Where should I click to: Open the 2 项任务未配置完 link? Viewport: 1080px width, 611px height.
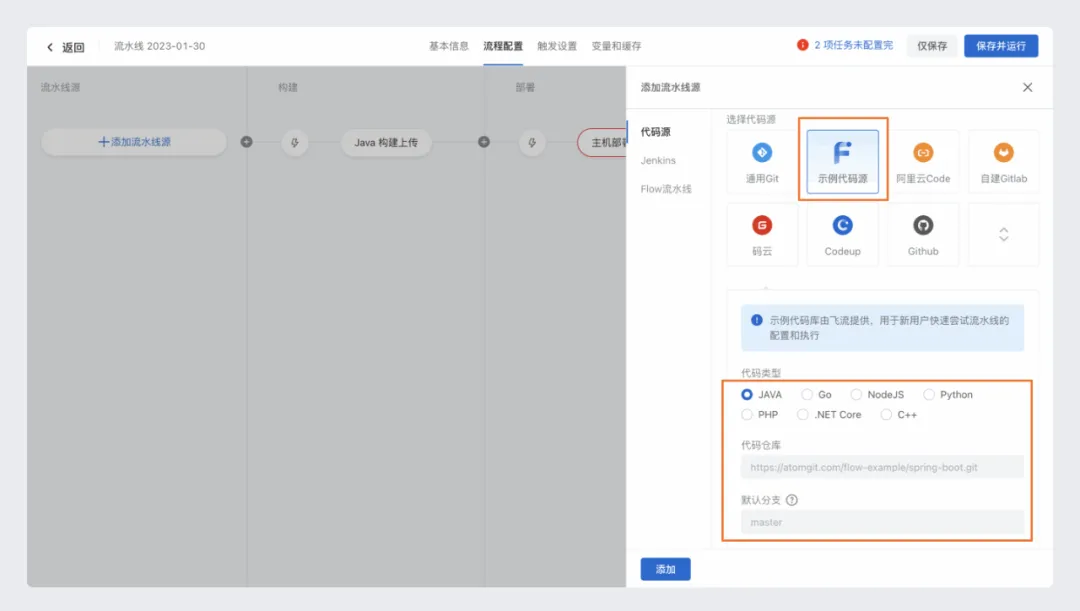tap(853, 45)
